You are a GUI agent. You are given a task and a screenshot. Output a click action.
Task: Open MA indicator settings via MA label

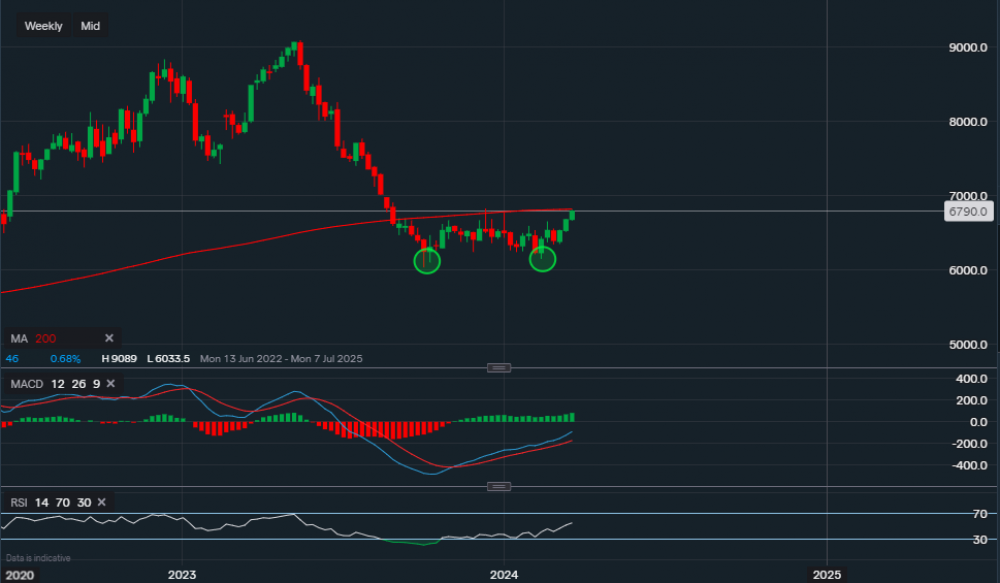pos(17,338)
